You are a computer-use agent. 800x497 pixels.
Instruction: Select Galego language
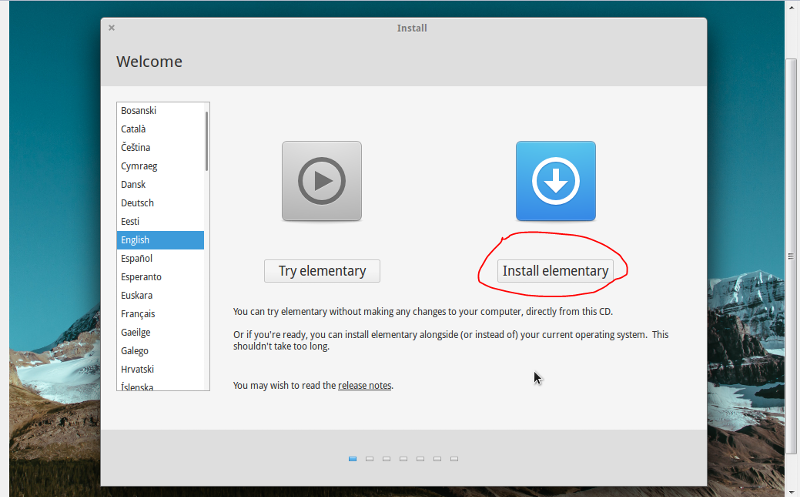[x=160, y=351]
